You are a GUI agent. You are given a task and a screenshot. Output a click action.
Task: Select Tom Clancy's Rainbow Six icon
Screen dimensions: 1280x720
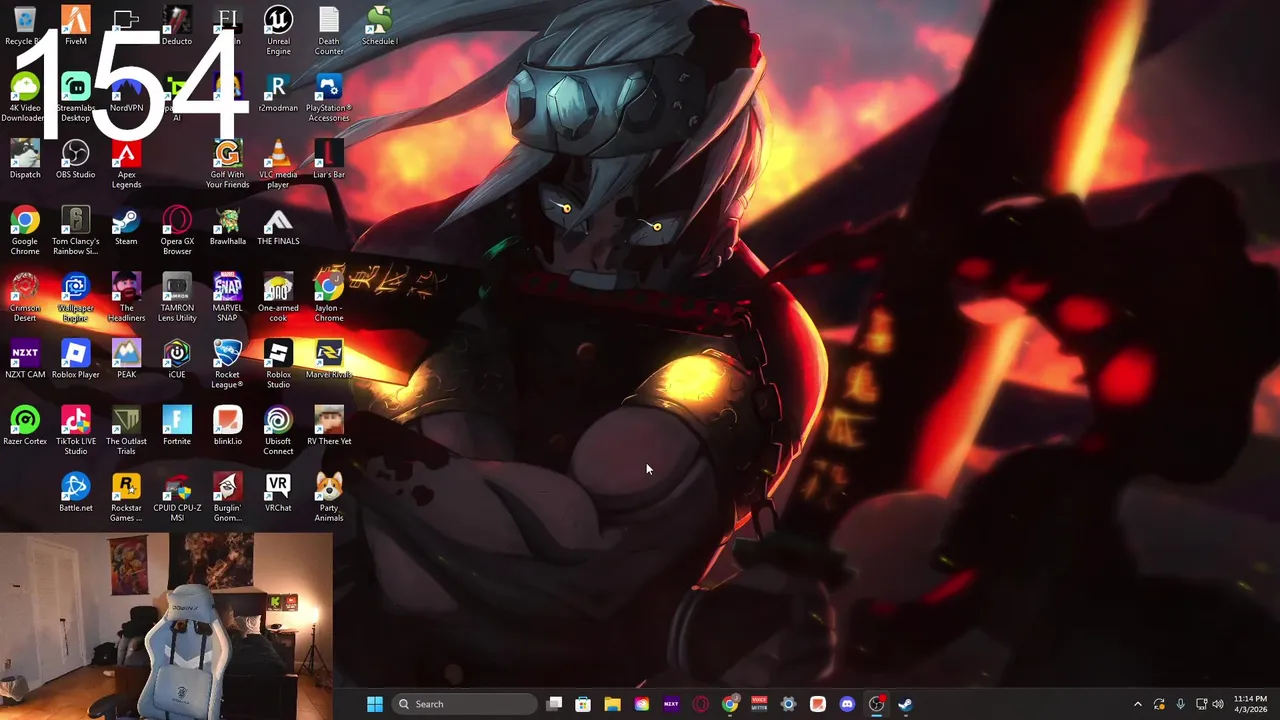click(x=75, y=231)
